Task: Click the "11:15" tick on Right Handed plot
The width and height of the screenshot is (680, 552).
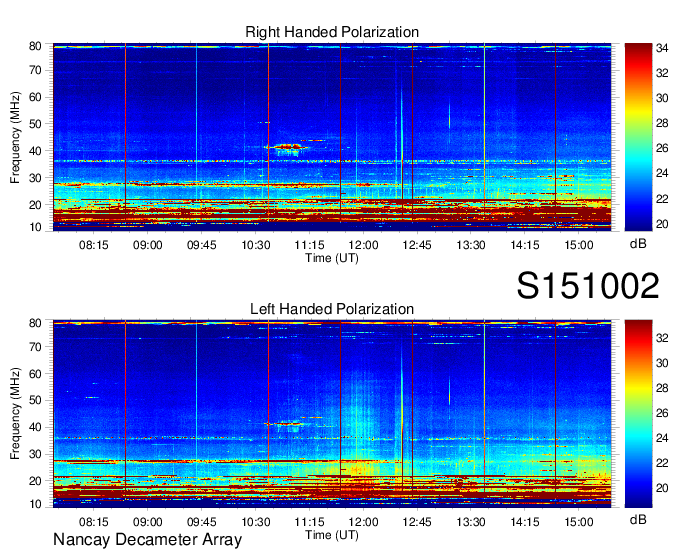Action: [x=309, y=245]
